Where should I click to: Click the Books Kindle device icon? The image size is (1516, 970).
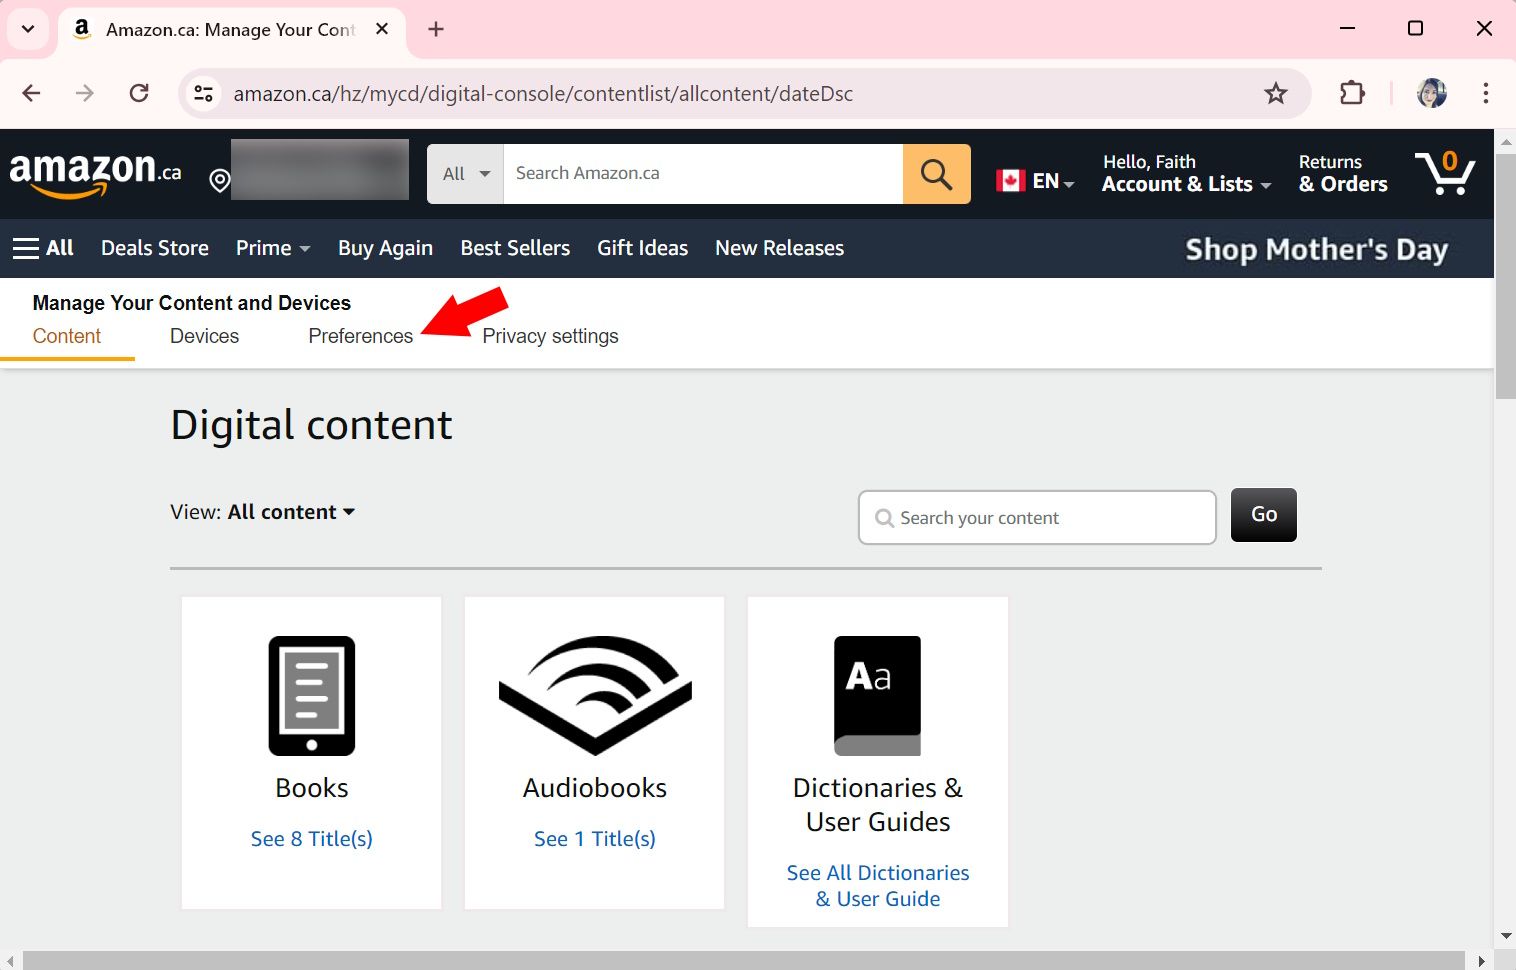pos(311,696)
